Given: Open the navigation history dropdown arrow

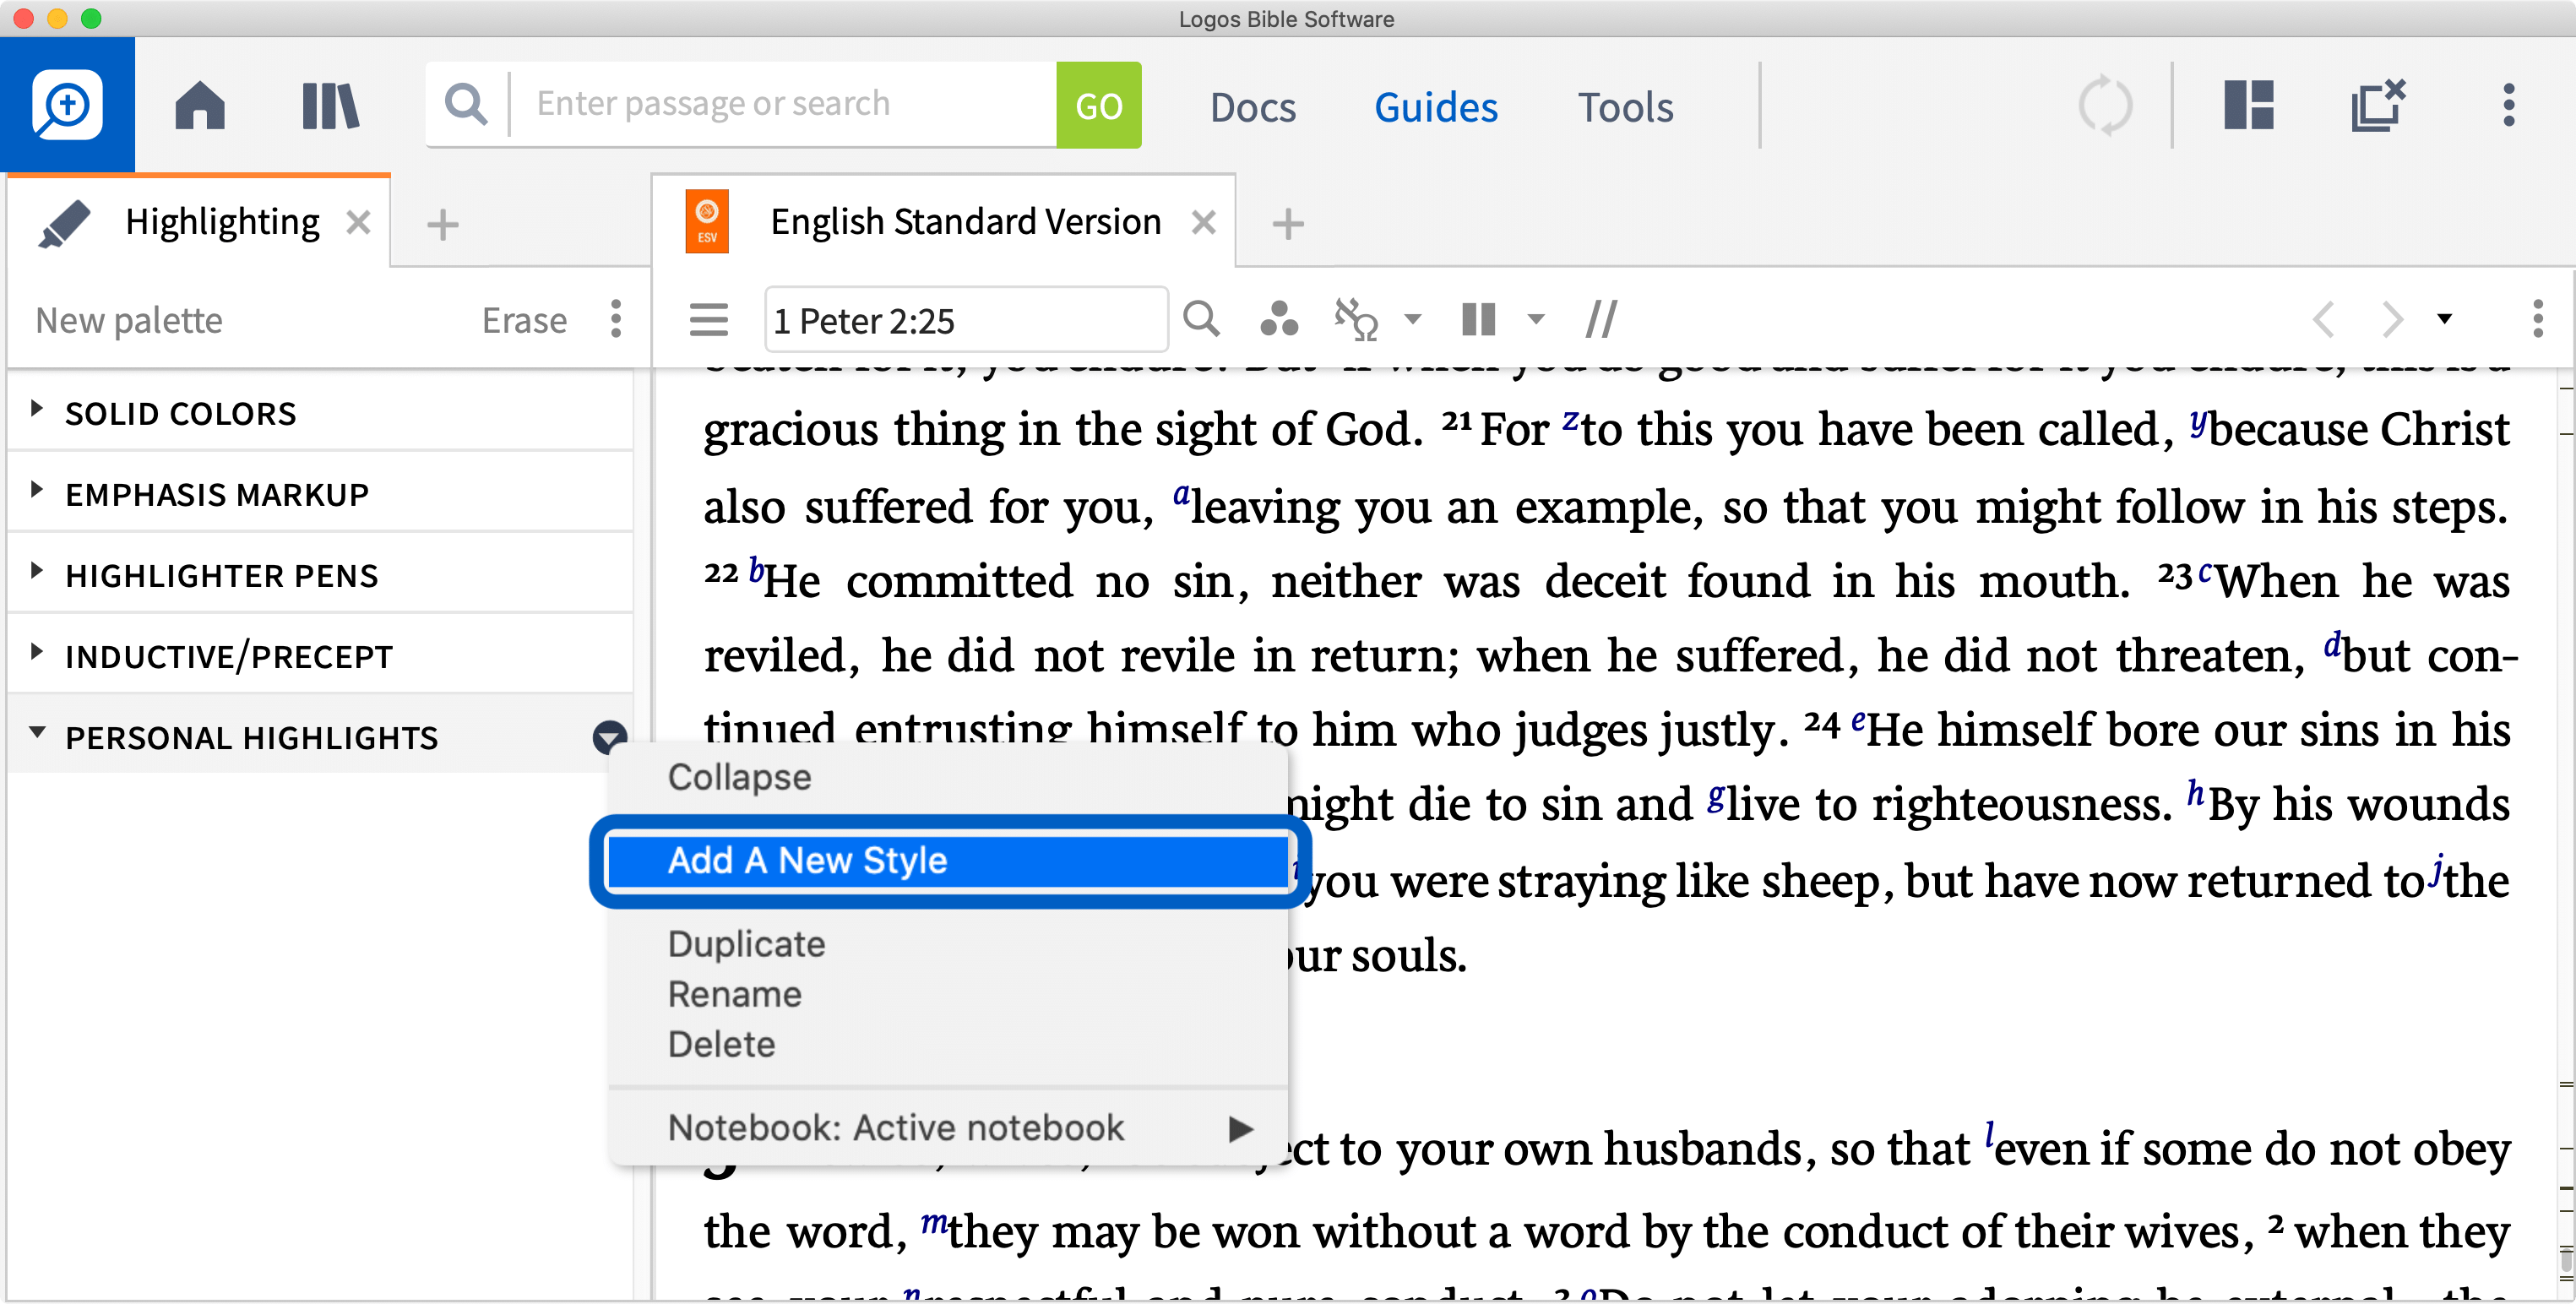Looking at the screenshot, I should (x=2445, y=319).
